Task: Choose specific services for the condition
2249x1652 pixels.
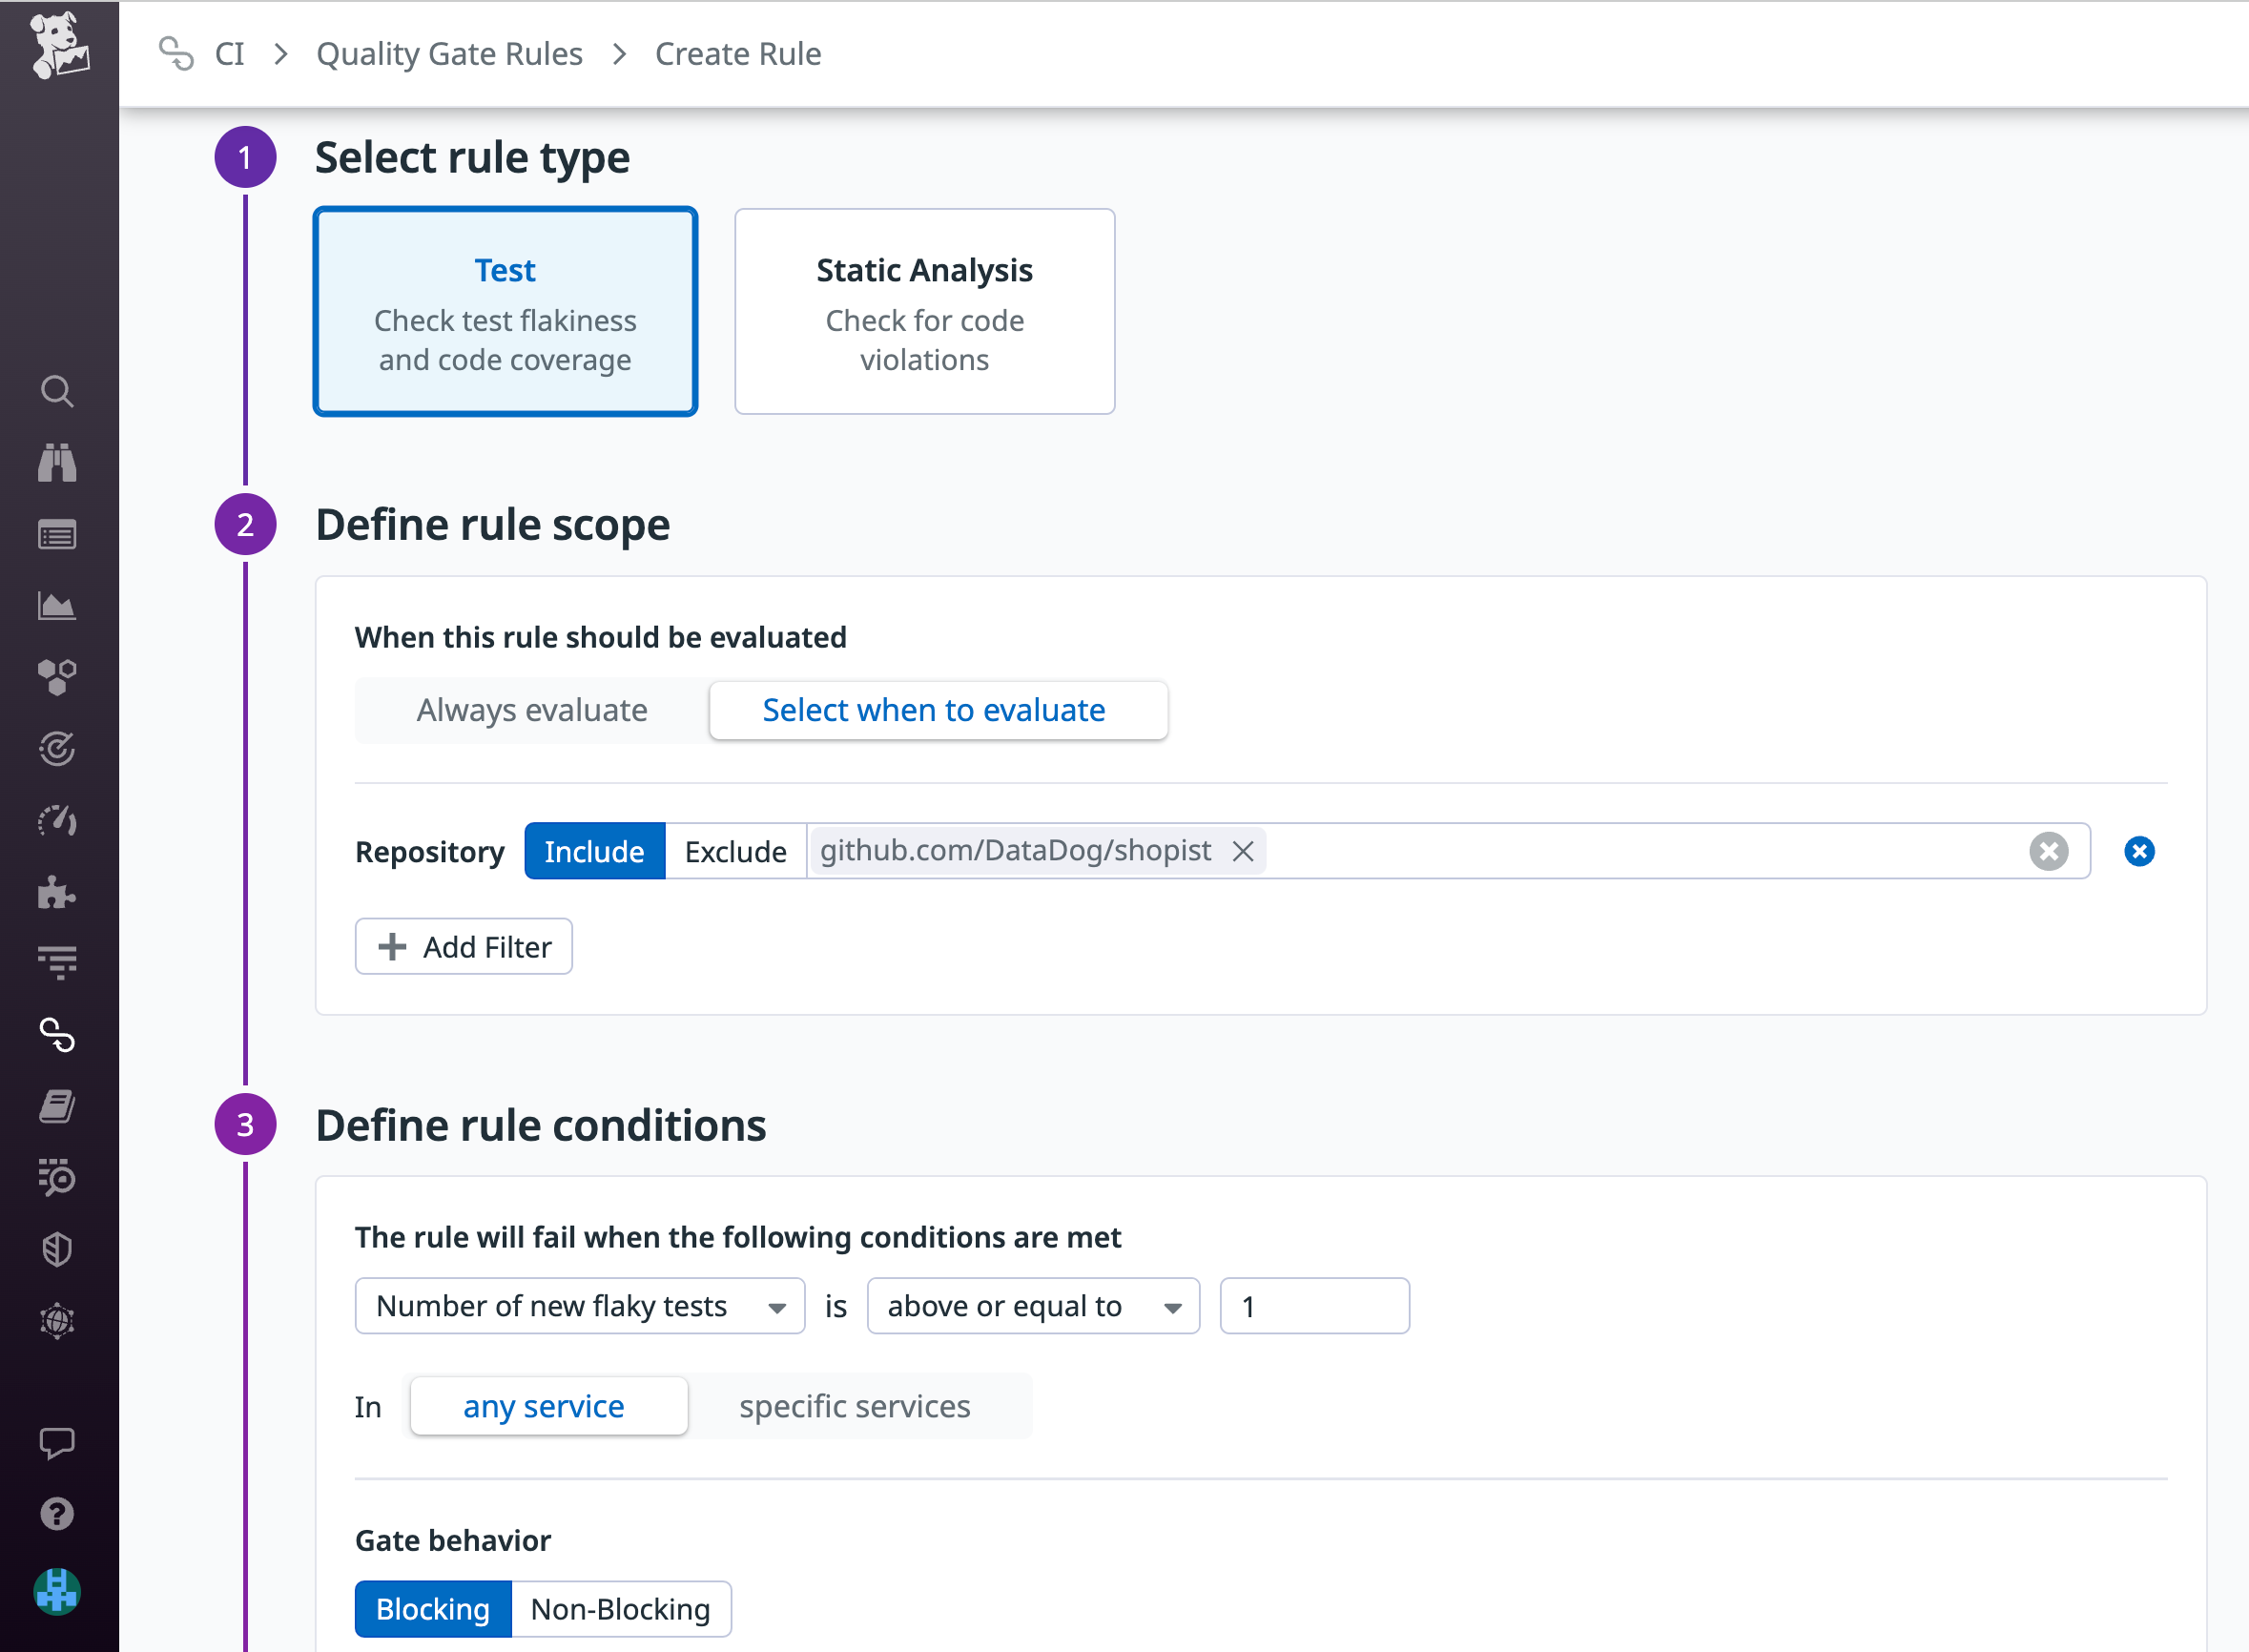Action: [x=854, y=1406]
